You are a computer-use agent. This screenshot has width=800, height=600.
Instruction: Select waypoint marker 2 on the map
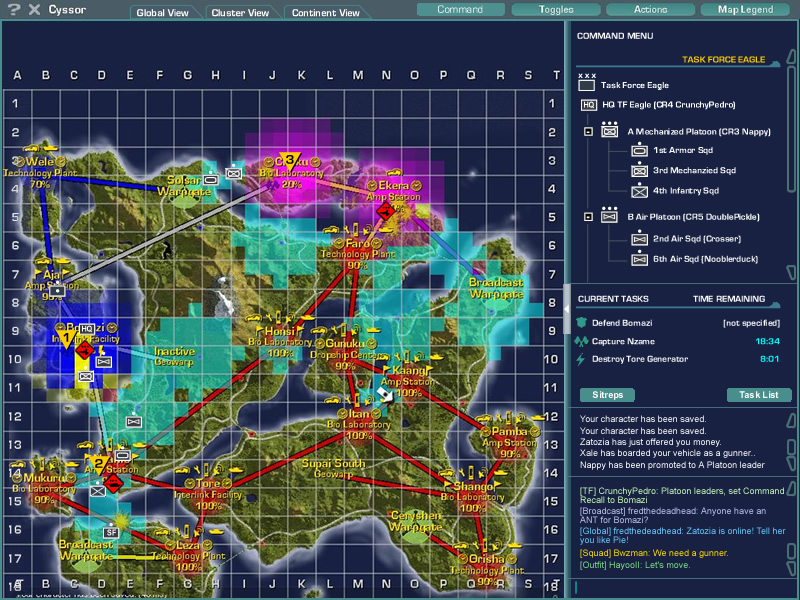(100, 465)
